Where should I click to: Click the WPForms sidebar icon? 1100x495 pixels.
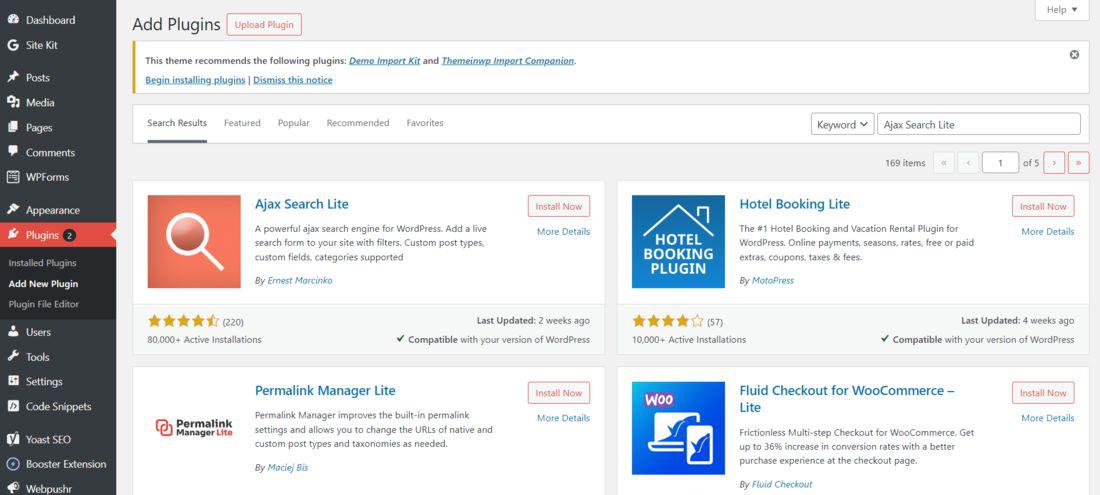[x=13, y=177]
